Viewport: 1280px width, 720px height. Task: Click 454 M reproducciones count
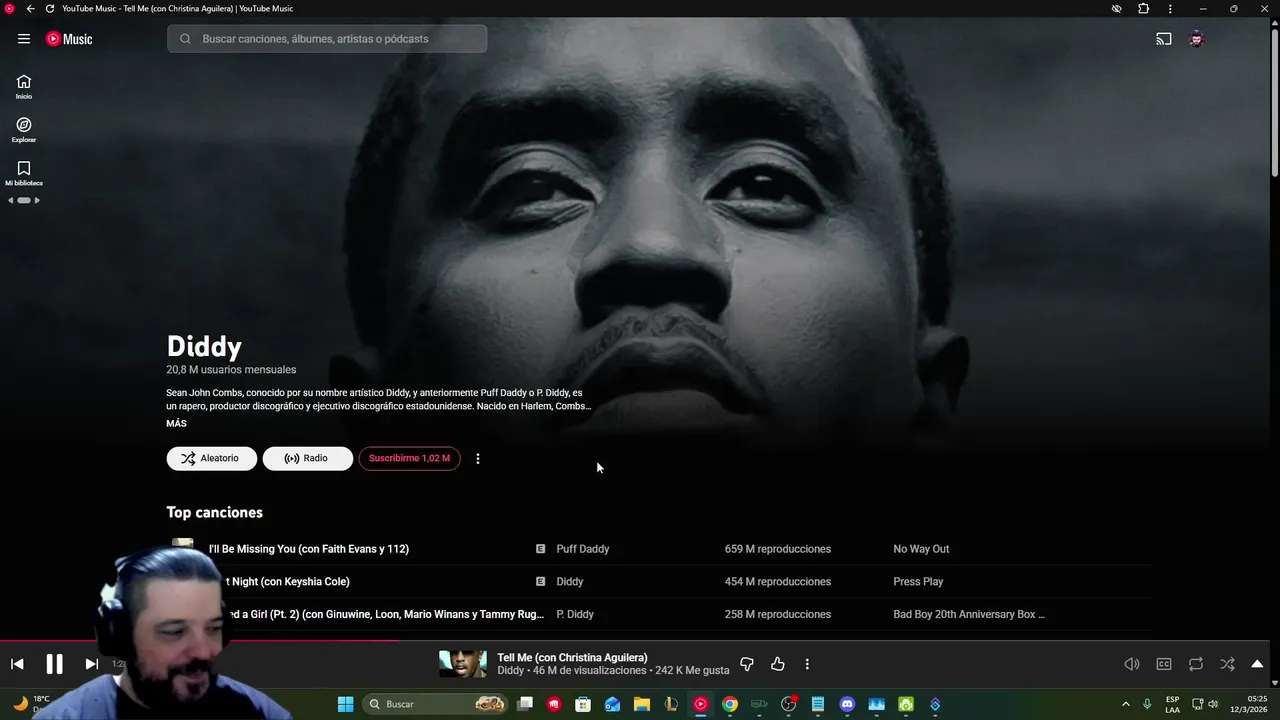point(778,582)
